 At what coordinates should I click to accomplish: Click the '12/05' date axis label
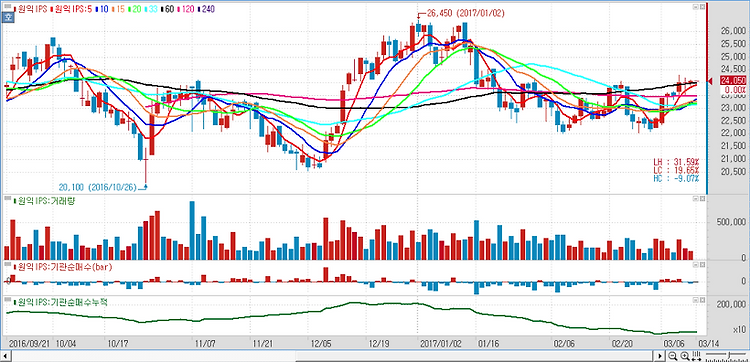[x=320, y=343]
